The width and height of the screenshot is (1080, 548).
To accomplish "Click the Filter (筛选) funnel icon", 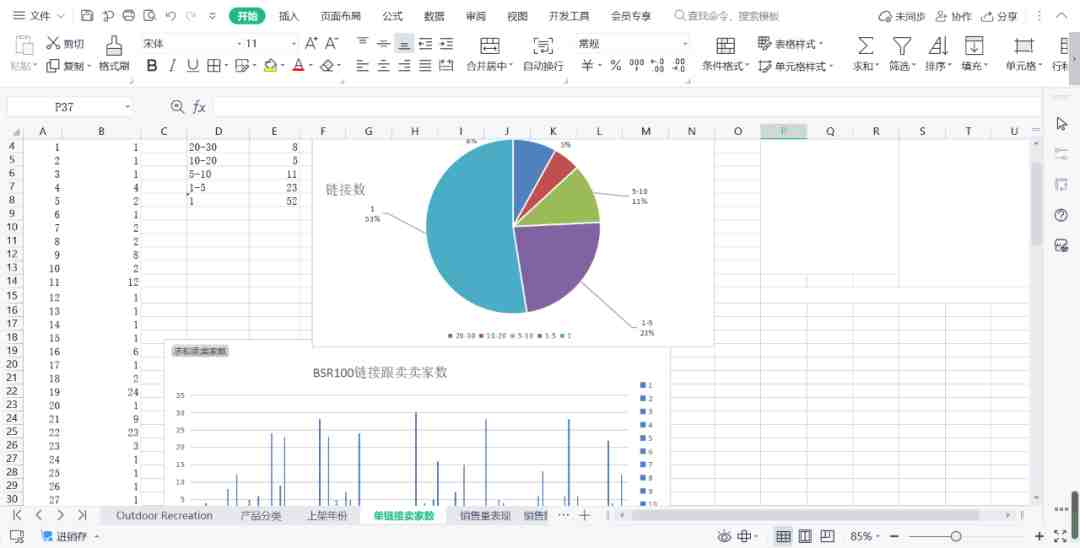I will pyautogui.click(x=902, y=46).
